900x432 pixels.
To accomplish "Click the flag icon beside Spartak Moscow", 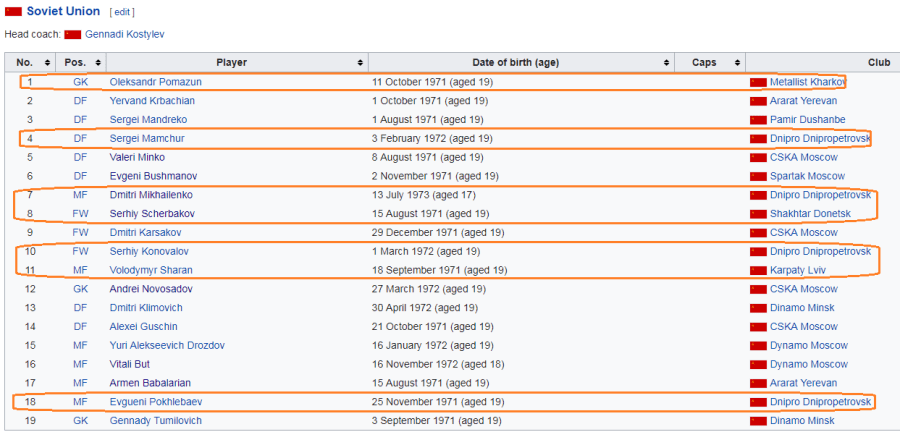I will click(x=758, y=176).
